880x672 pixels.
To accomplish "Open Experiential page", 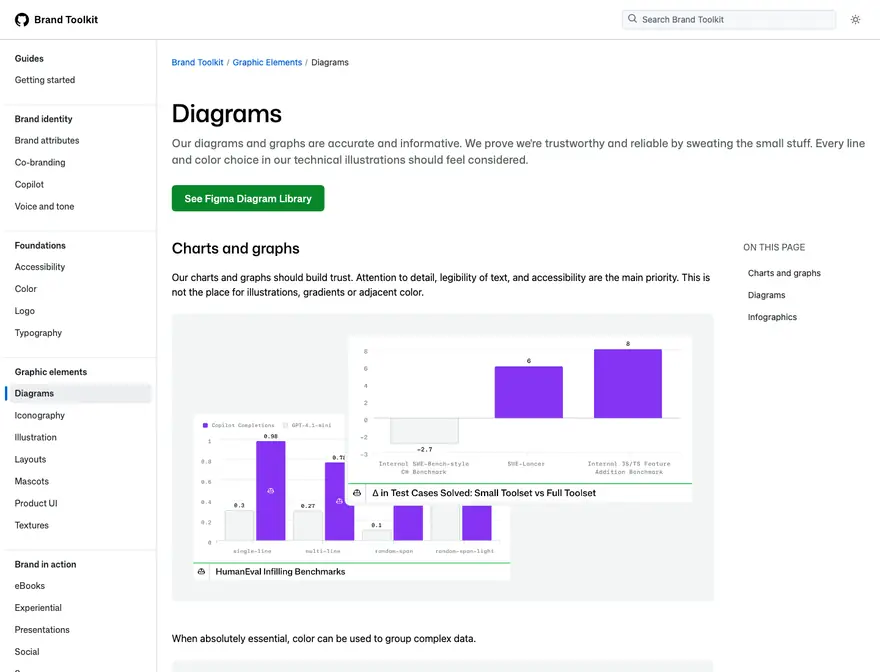I will pyautogui.click(x=38, y=607).
